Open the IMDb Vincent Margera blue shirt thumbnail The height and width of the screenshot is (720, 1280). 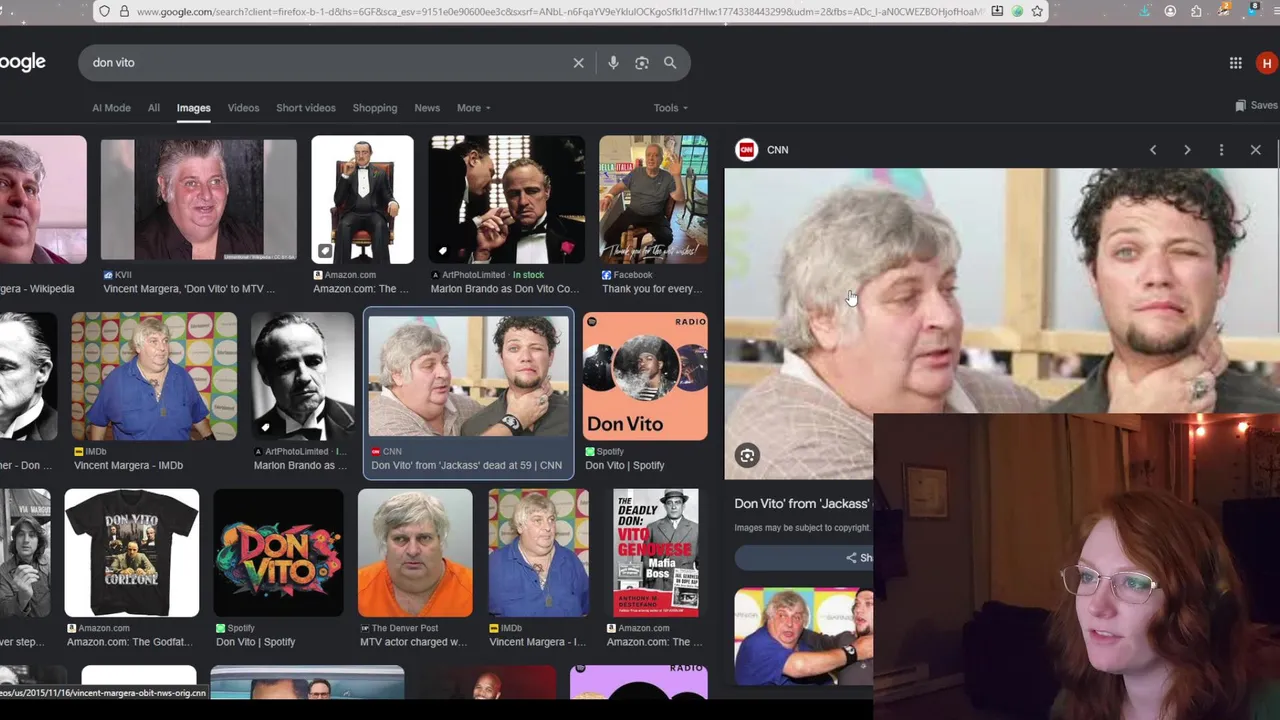pos(154,376)
